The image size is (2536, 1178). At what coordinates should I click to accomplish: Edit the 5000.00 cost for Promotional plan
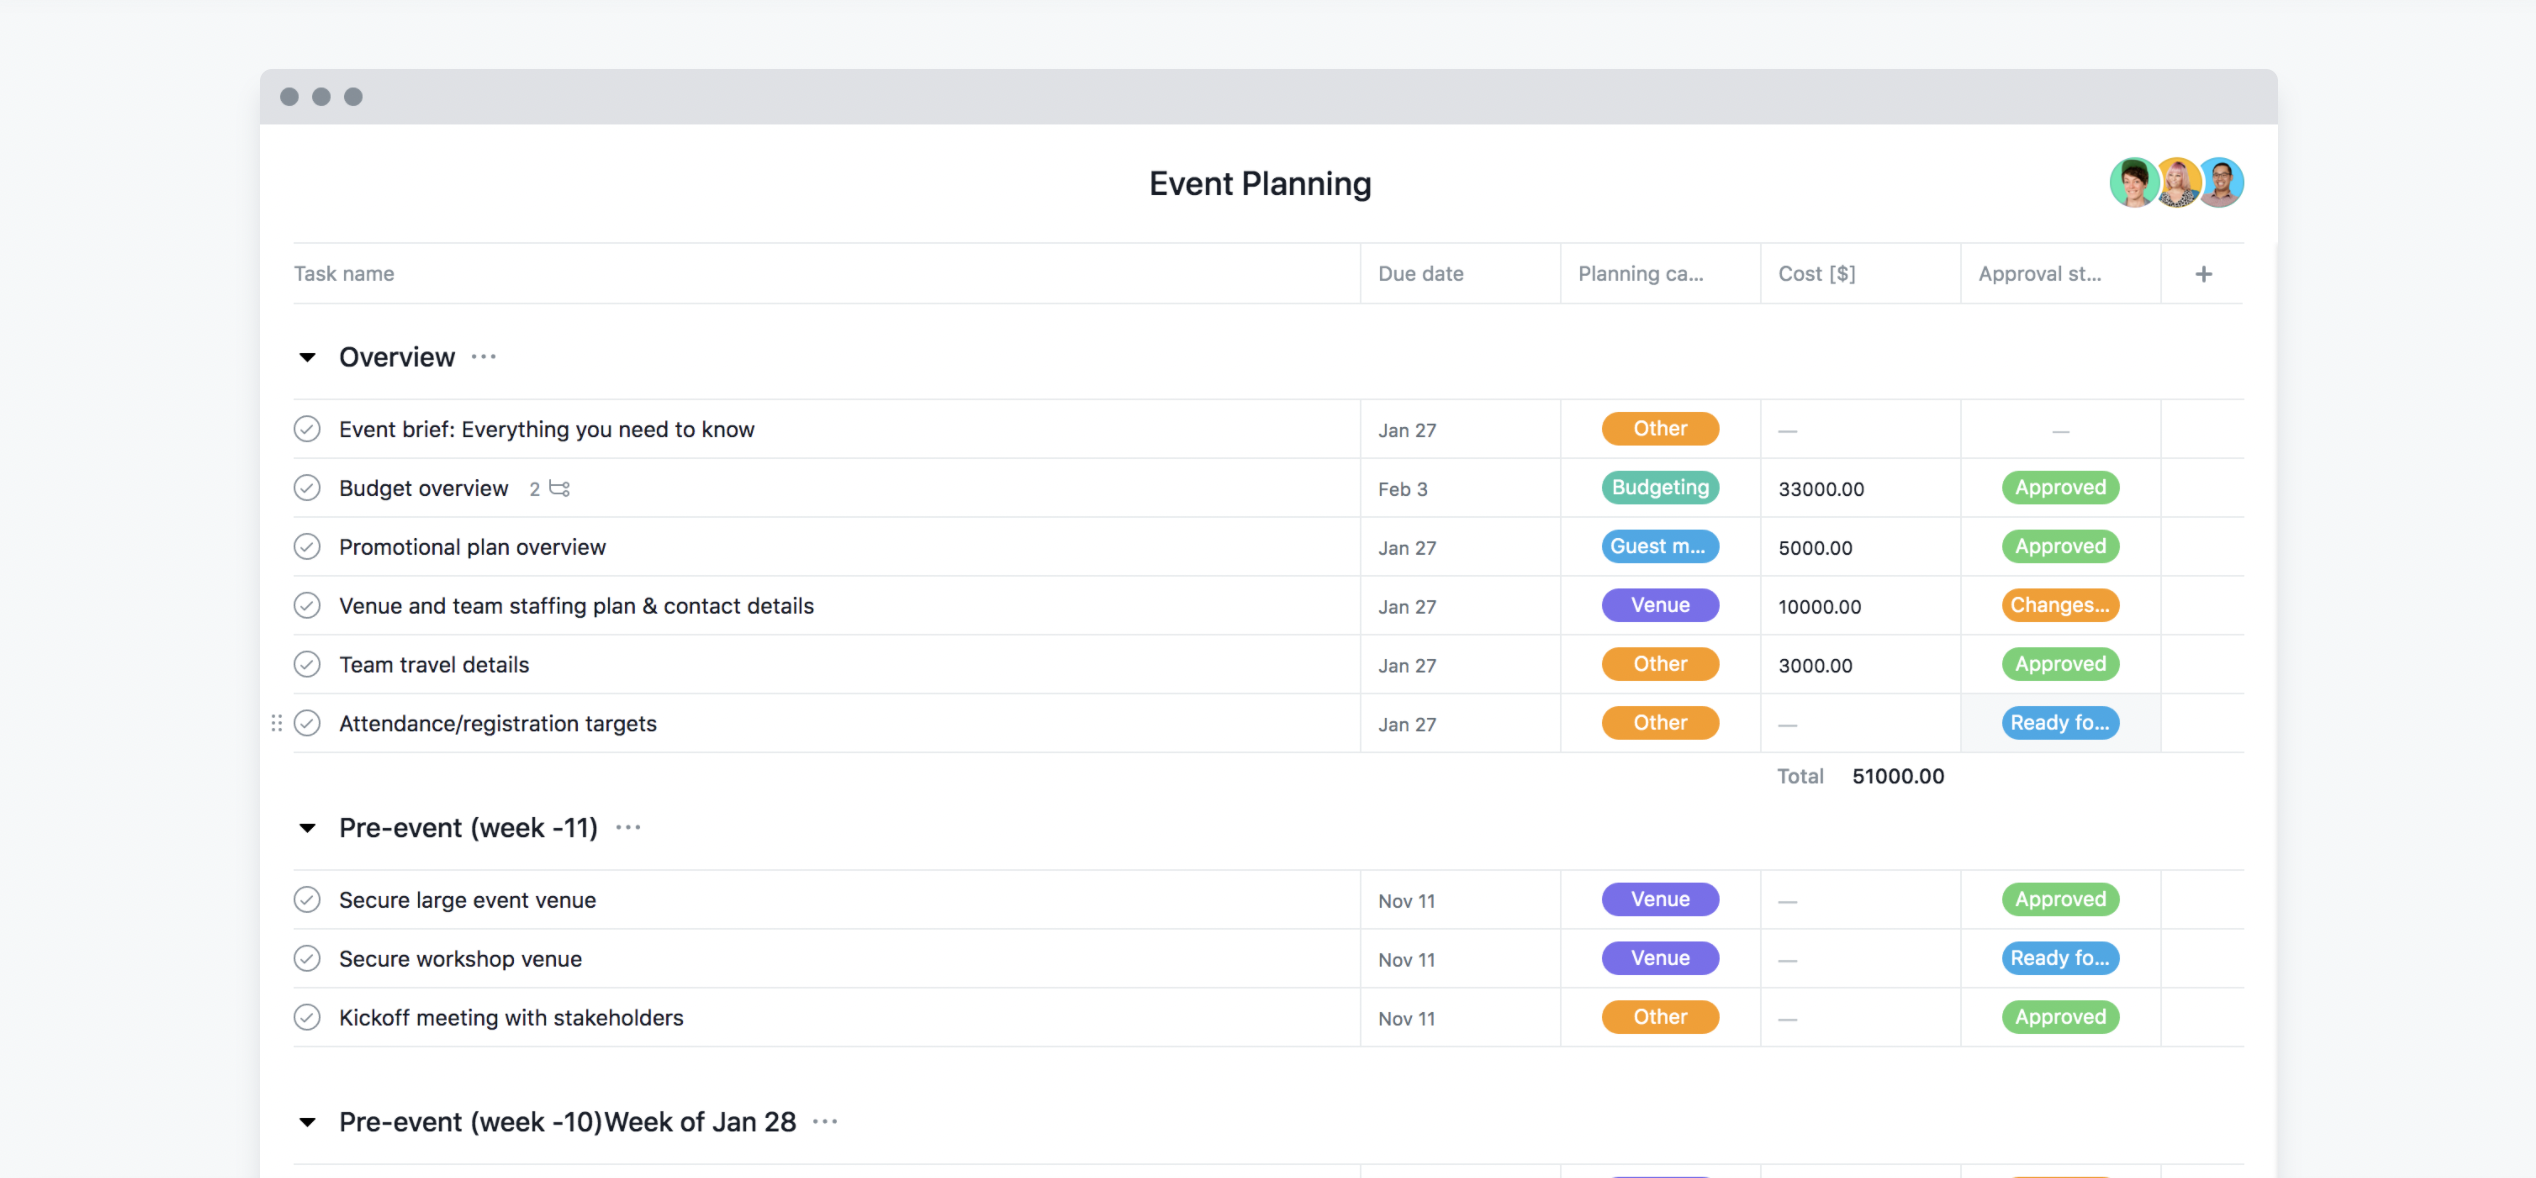[x=1815, y=548]
